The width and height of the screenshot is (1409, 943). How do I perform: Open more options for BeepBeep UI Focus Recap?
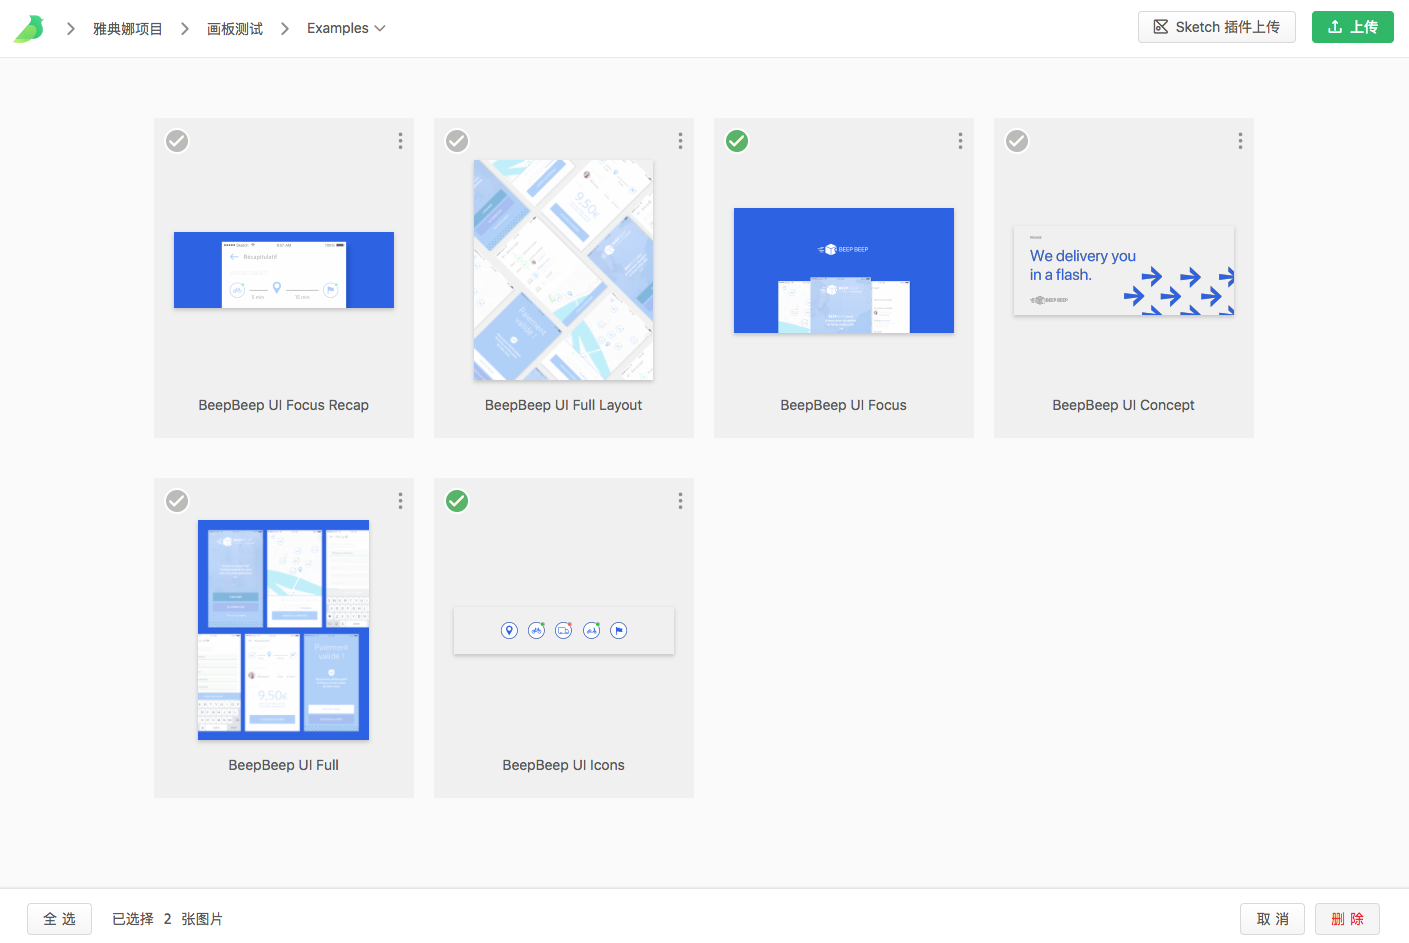[x=400, y=141]
